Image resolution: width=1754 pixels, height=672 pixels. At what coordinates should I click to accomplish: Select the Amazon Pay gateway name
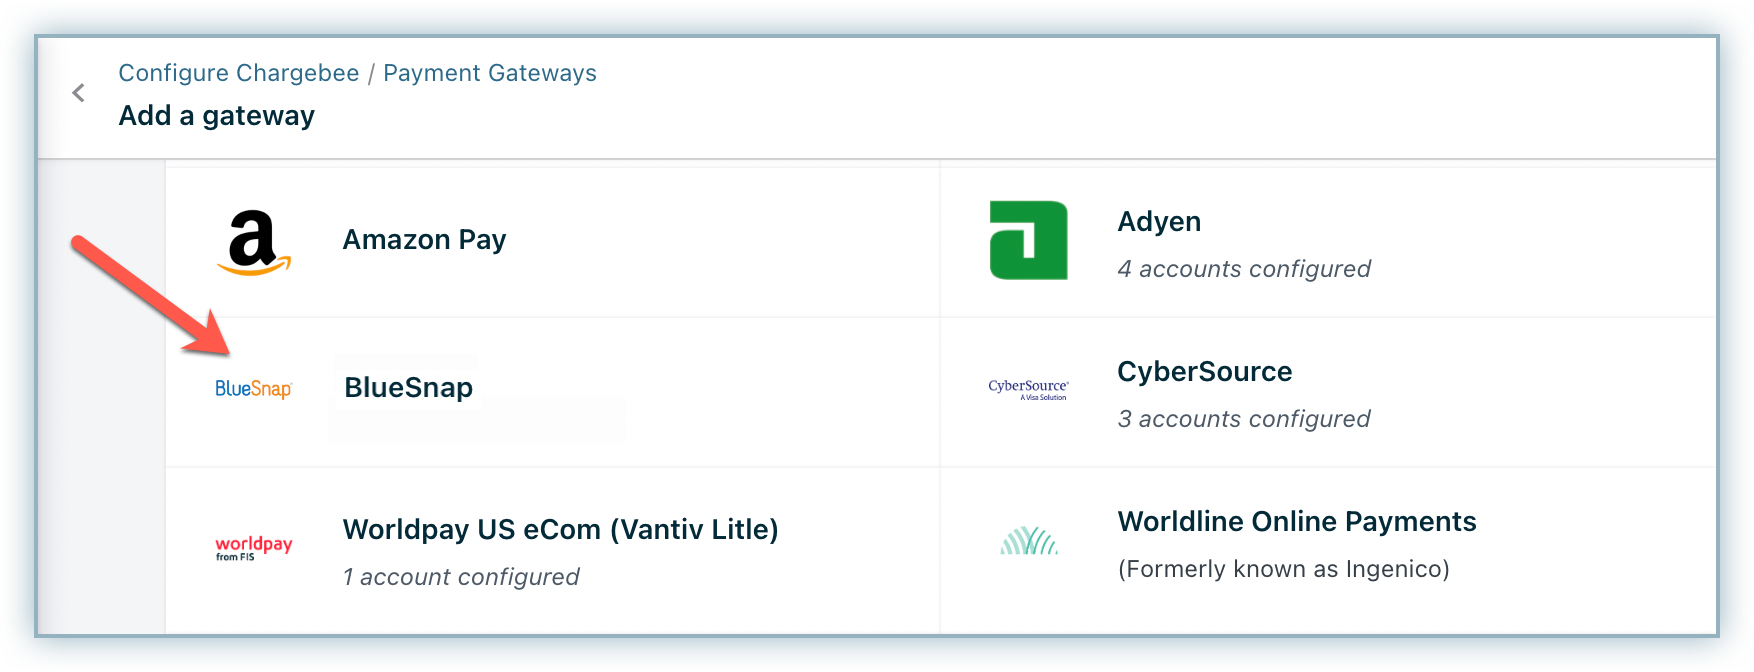click(424, 240)
